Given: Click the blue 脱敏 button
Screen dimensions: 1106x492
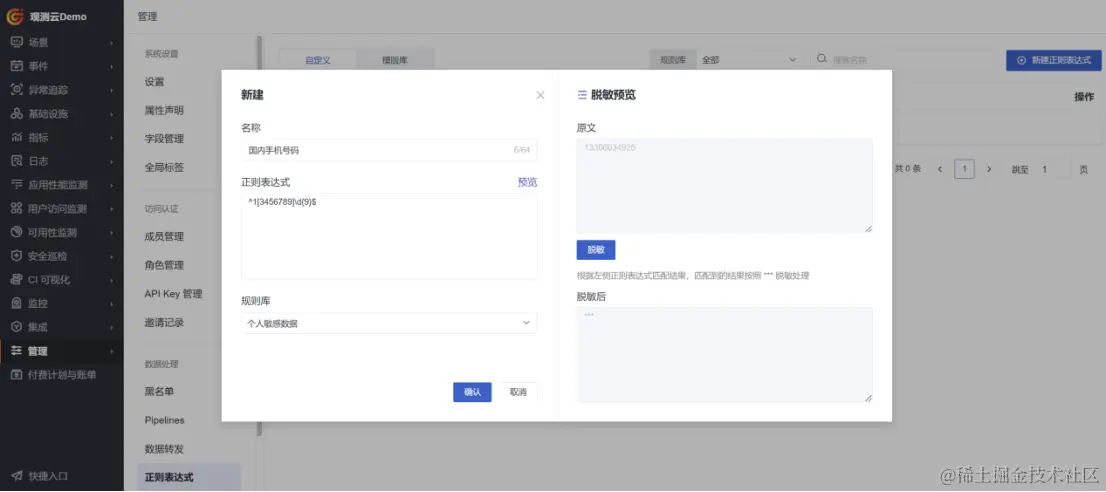Looking at the screenshot, I should [x=596, y=250].
